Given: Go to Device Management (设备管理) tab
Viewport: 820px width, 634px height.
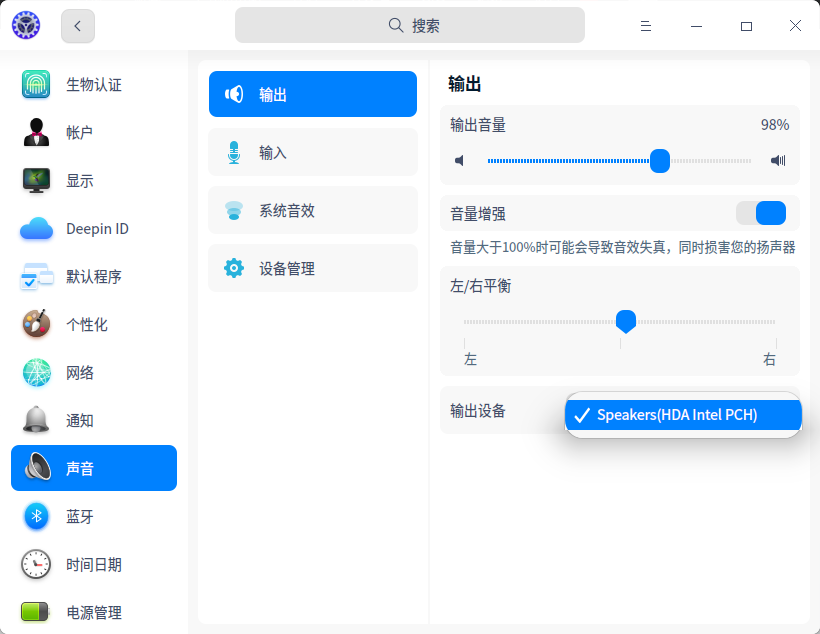Looking at the screenshot, I should 313,269.
